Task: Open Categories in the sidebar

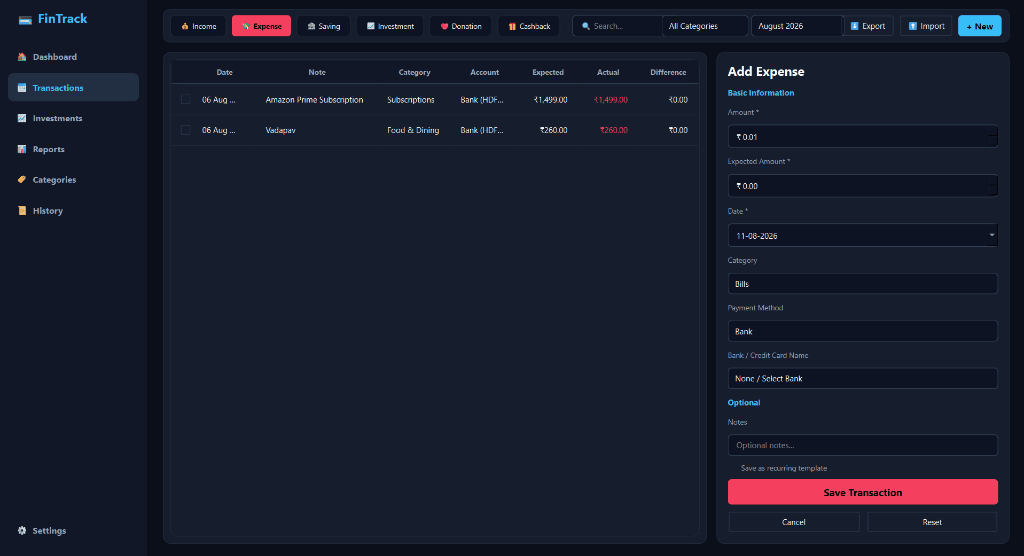Action: [73, 180]
